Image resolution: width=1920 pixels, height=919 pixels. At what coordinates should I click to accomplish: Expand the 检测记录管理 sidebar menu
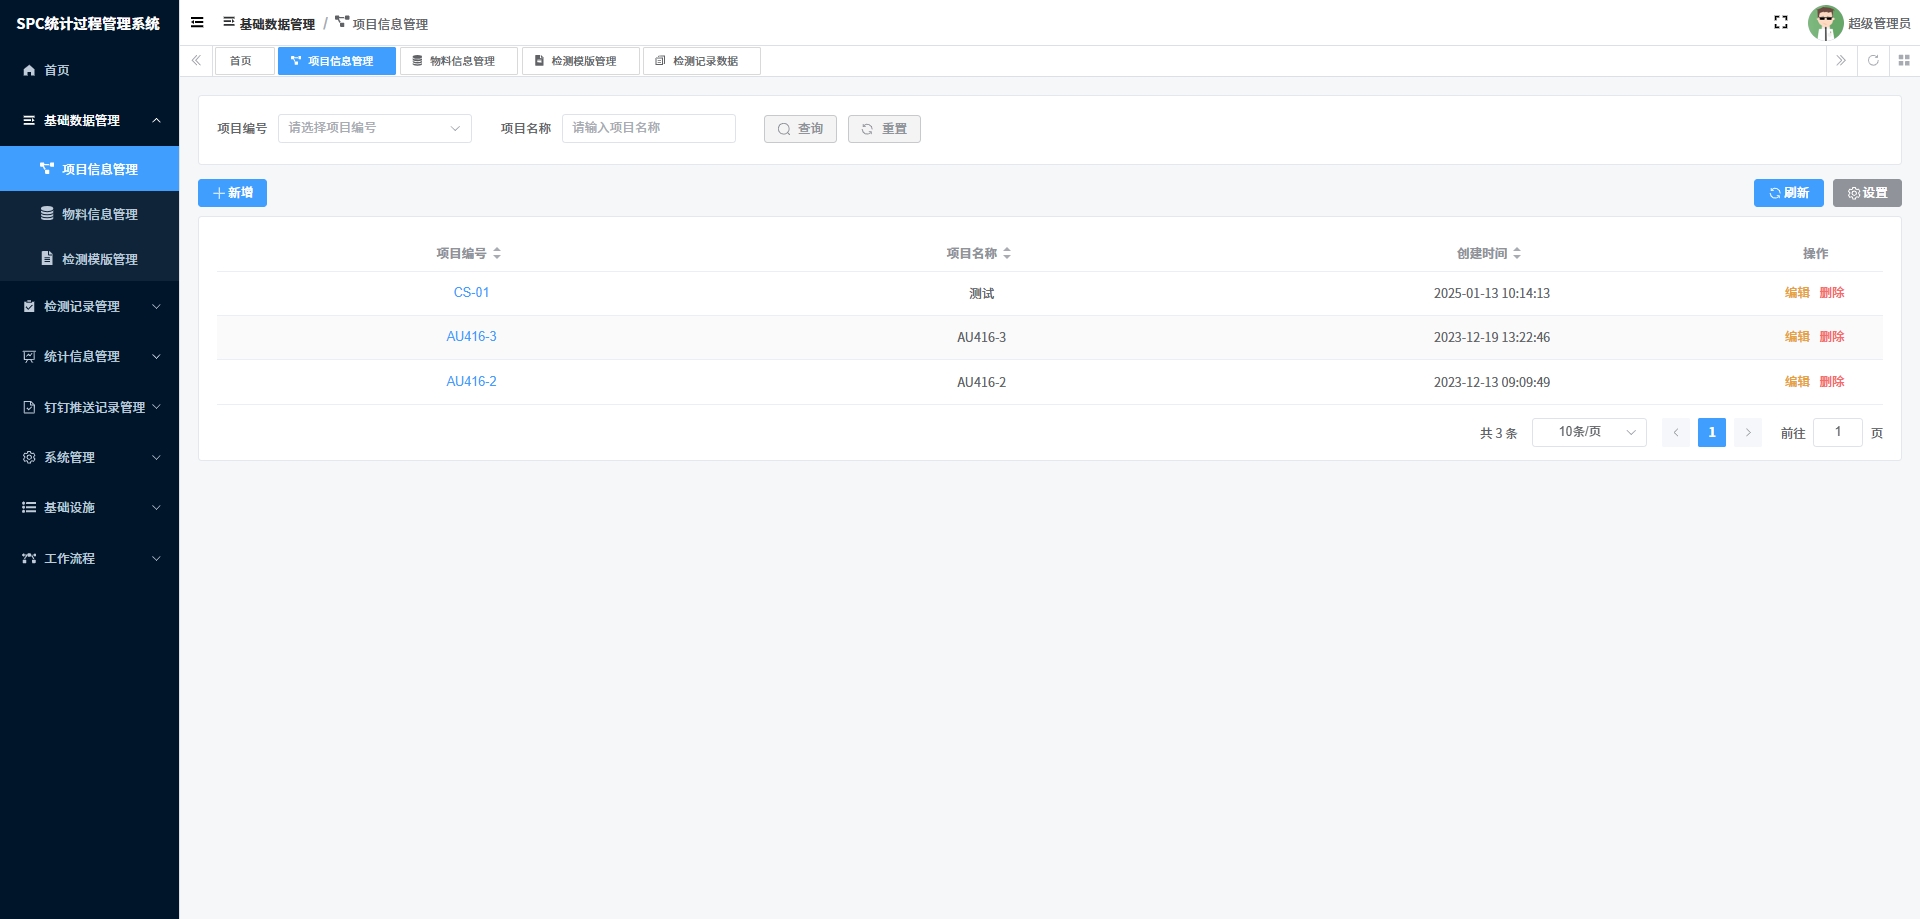(x=90, y=306)
